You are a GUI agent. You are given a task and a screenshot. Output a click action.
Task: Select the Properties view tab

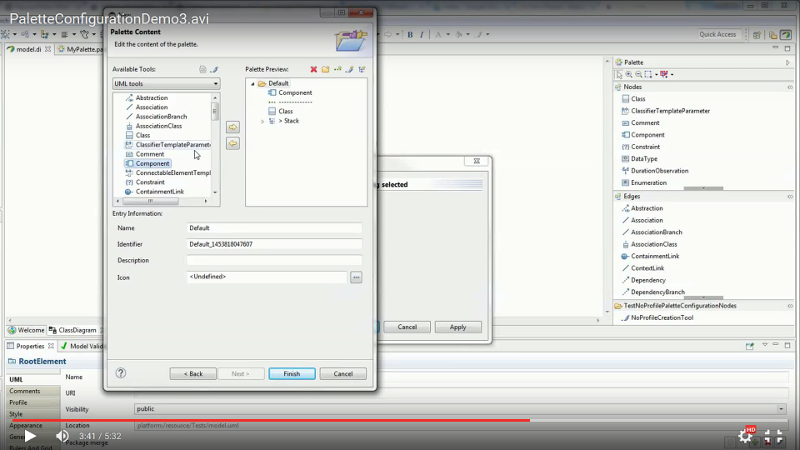[x=30, y=346]
